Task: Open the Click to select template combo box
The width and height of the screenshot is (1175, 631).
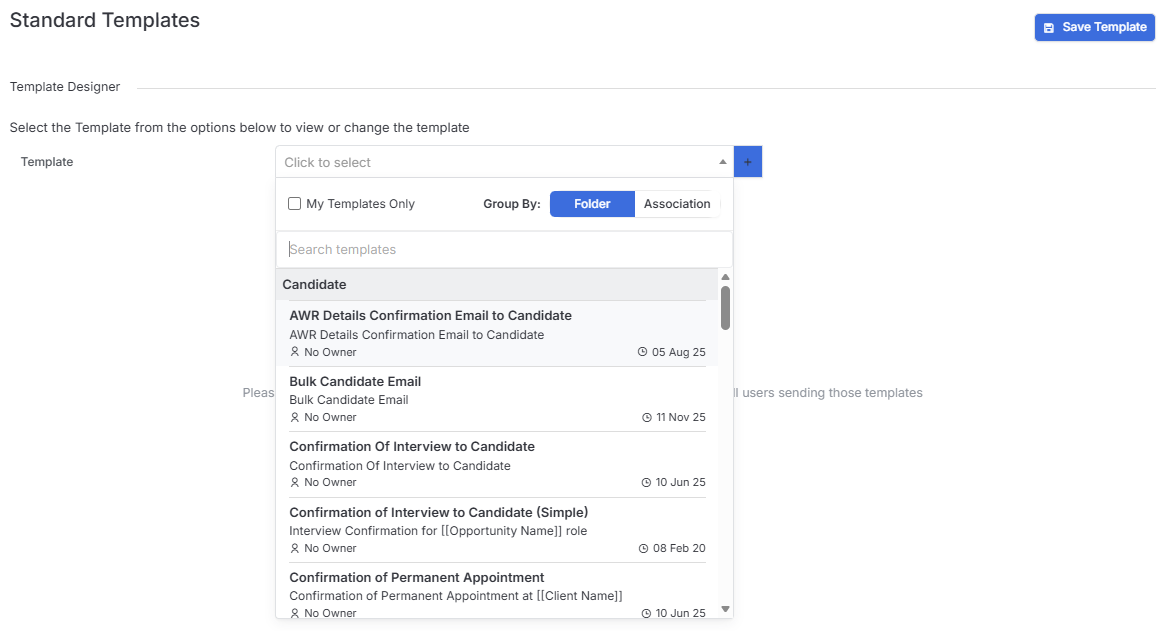Action: [x=504, y=162]
